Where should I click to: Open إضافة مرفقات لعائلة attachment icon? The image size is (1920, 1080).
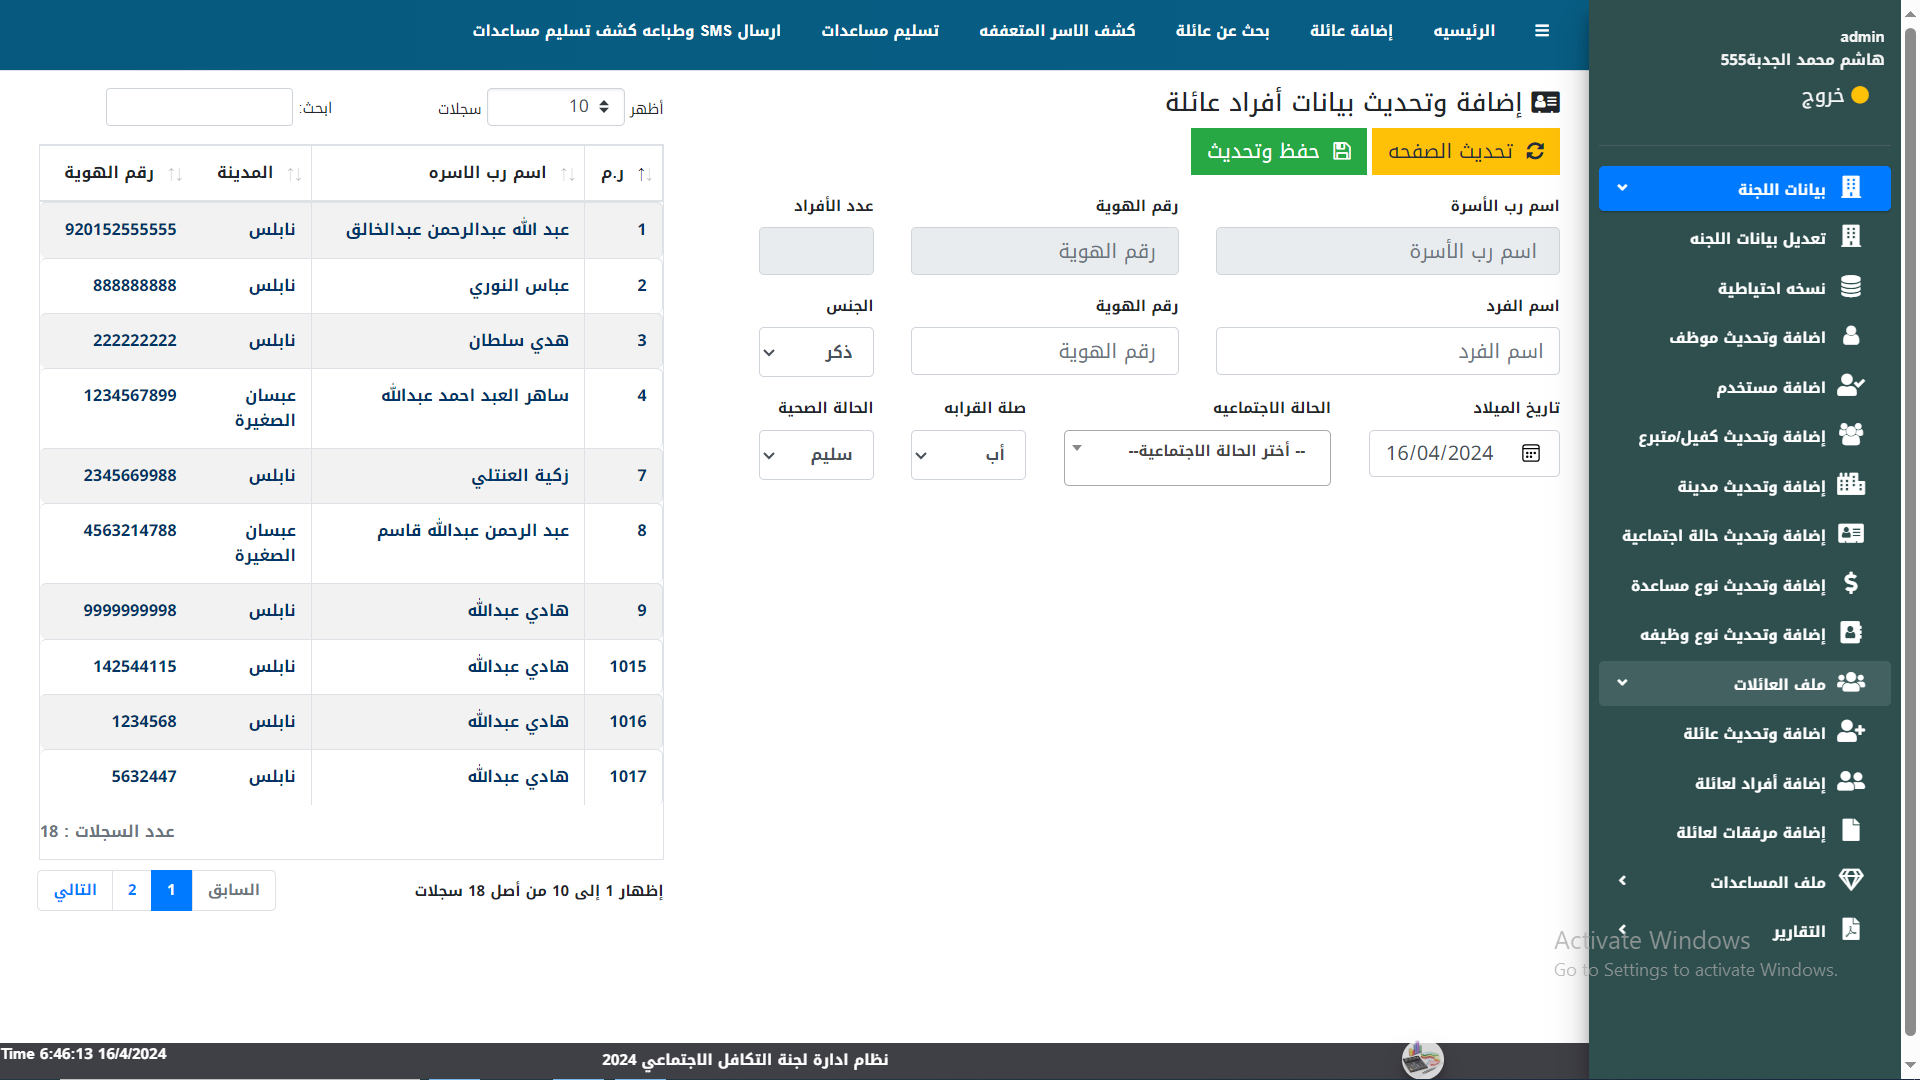[1852, 830]
